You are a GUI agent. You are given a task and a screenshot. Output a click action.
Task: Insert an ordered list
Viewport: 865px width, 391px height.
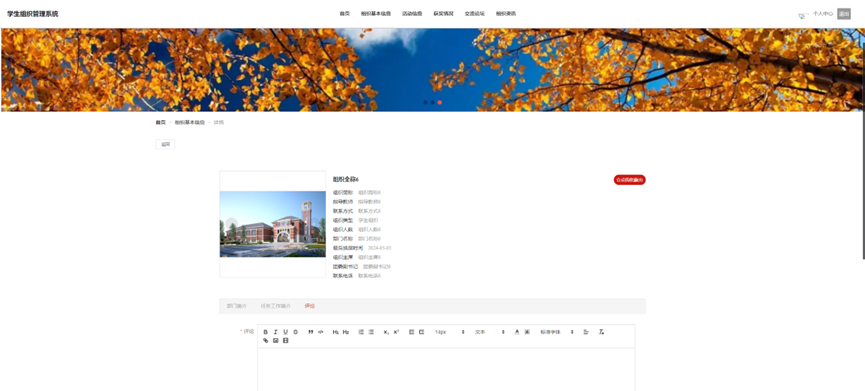pos(361,332)
